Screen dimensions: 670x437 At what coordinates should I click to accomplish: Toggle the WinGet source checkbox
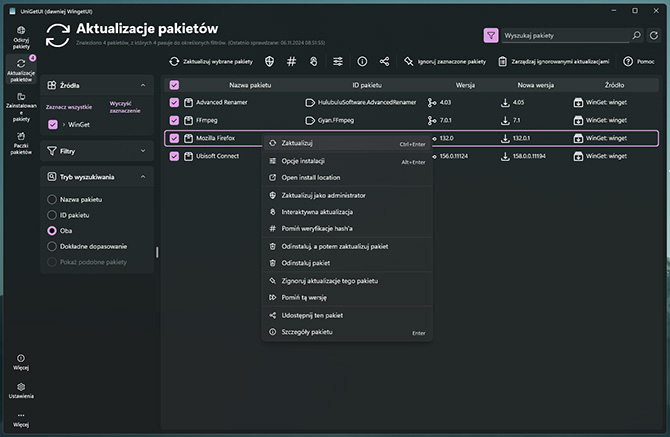pos(53,125)
